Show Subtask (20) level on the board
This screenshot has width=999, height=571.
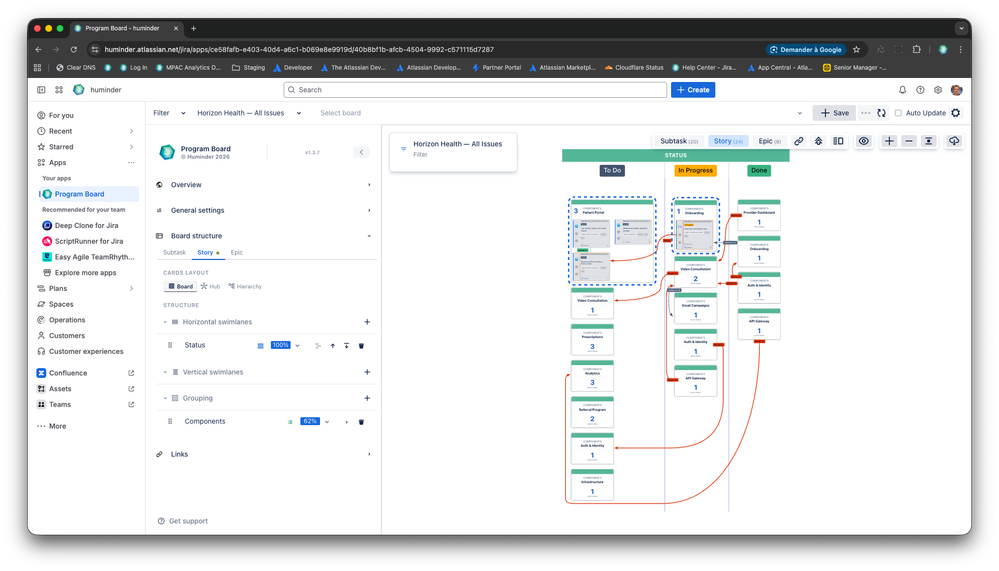coord(679,141)
